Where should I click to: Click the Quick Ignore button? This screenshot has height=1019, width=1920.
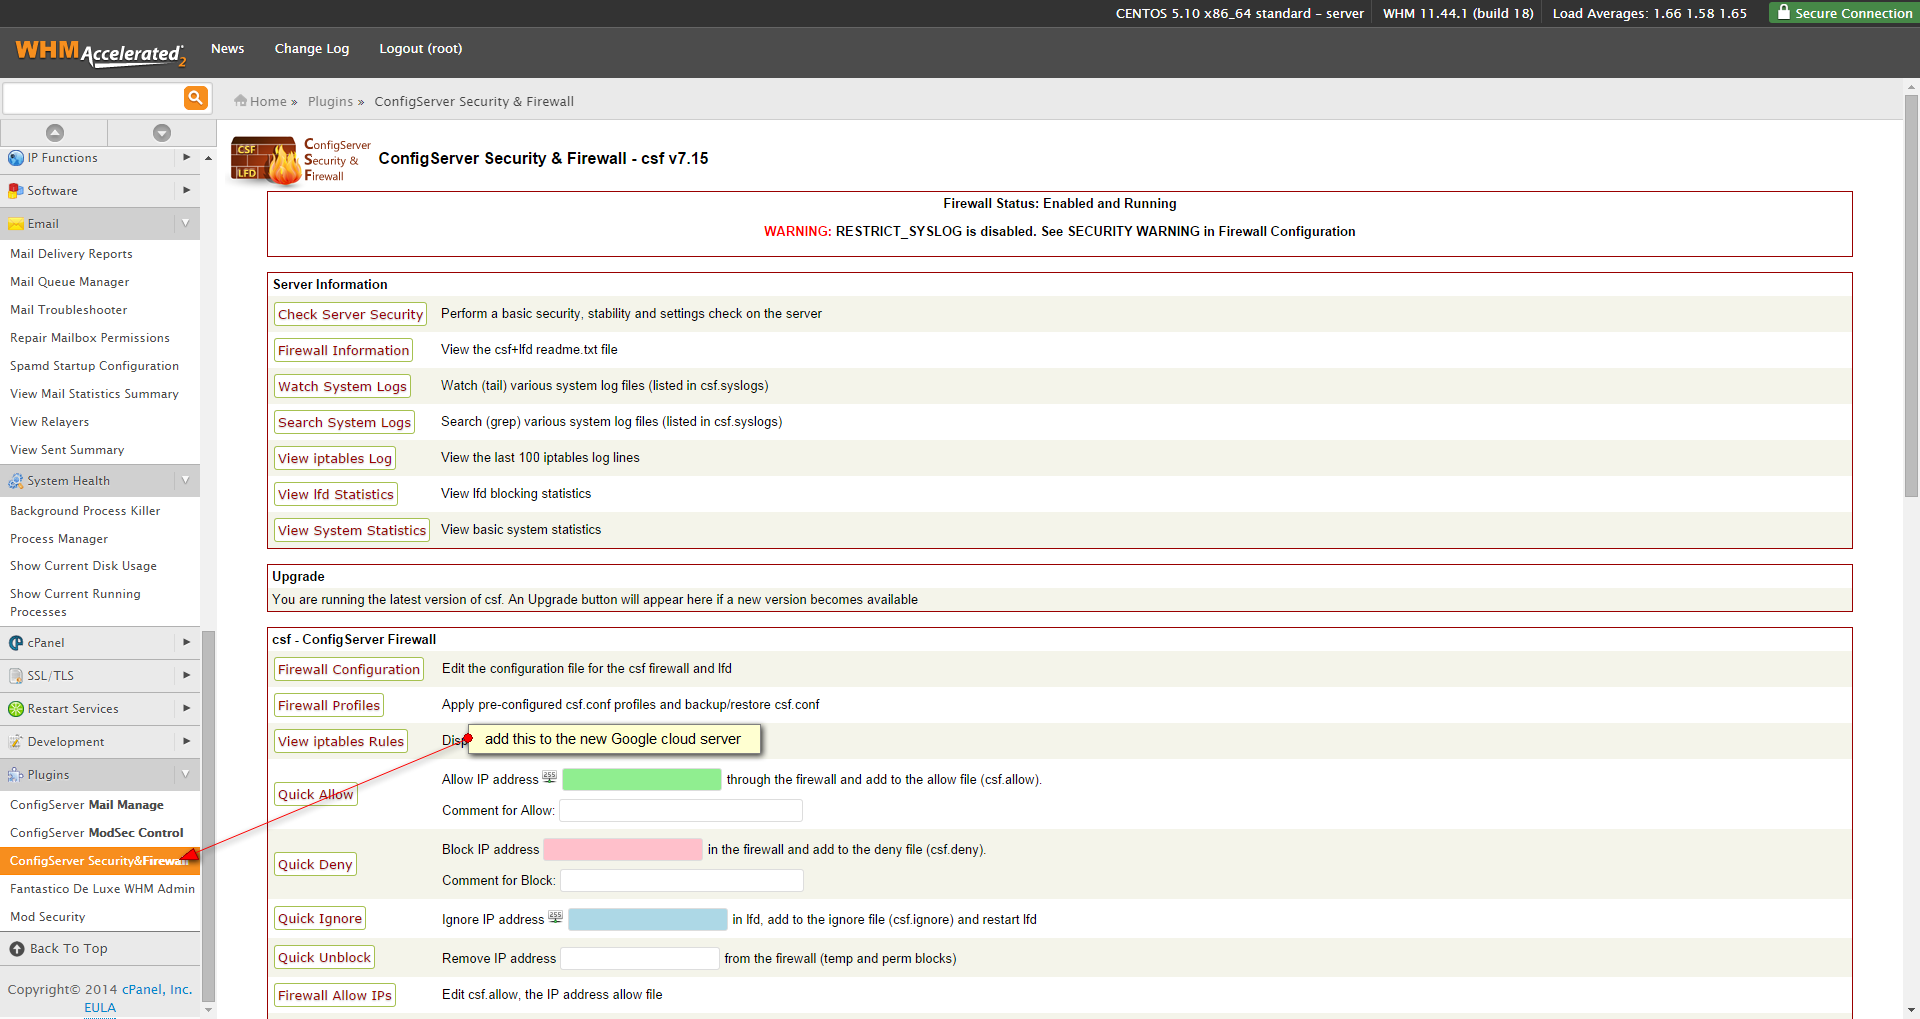pos(320,918)
